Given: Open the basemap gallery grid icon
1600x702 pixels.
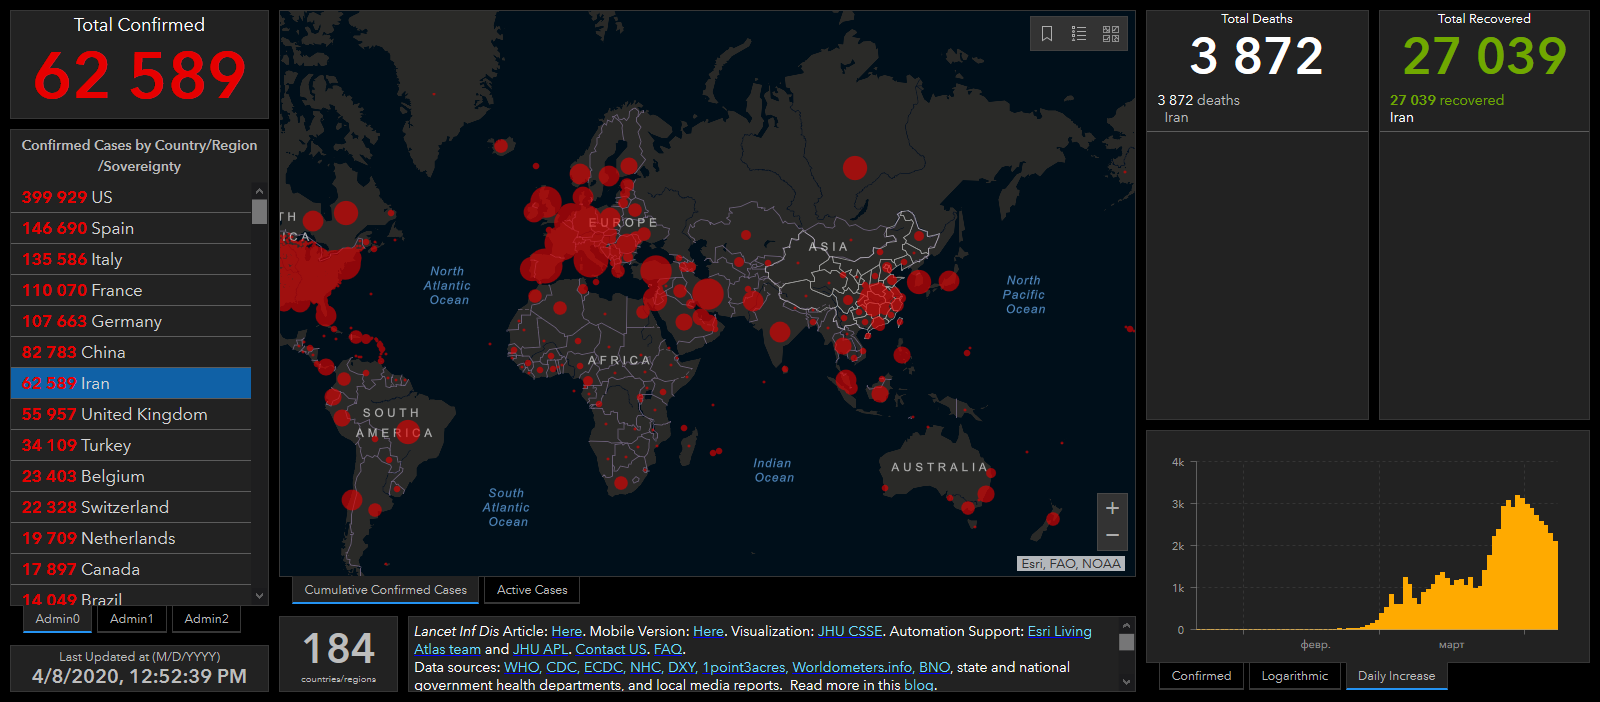Looking at the screenshot, I should [1111, 34].
